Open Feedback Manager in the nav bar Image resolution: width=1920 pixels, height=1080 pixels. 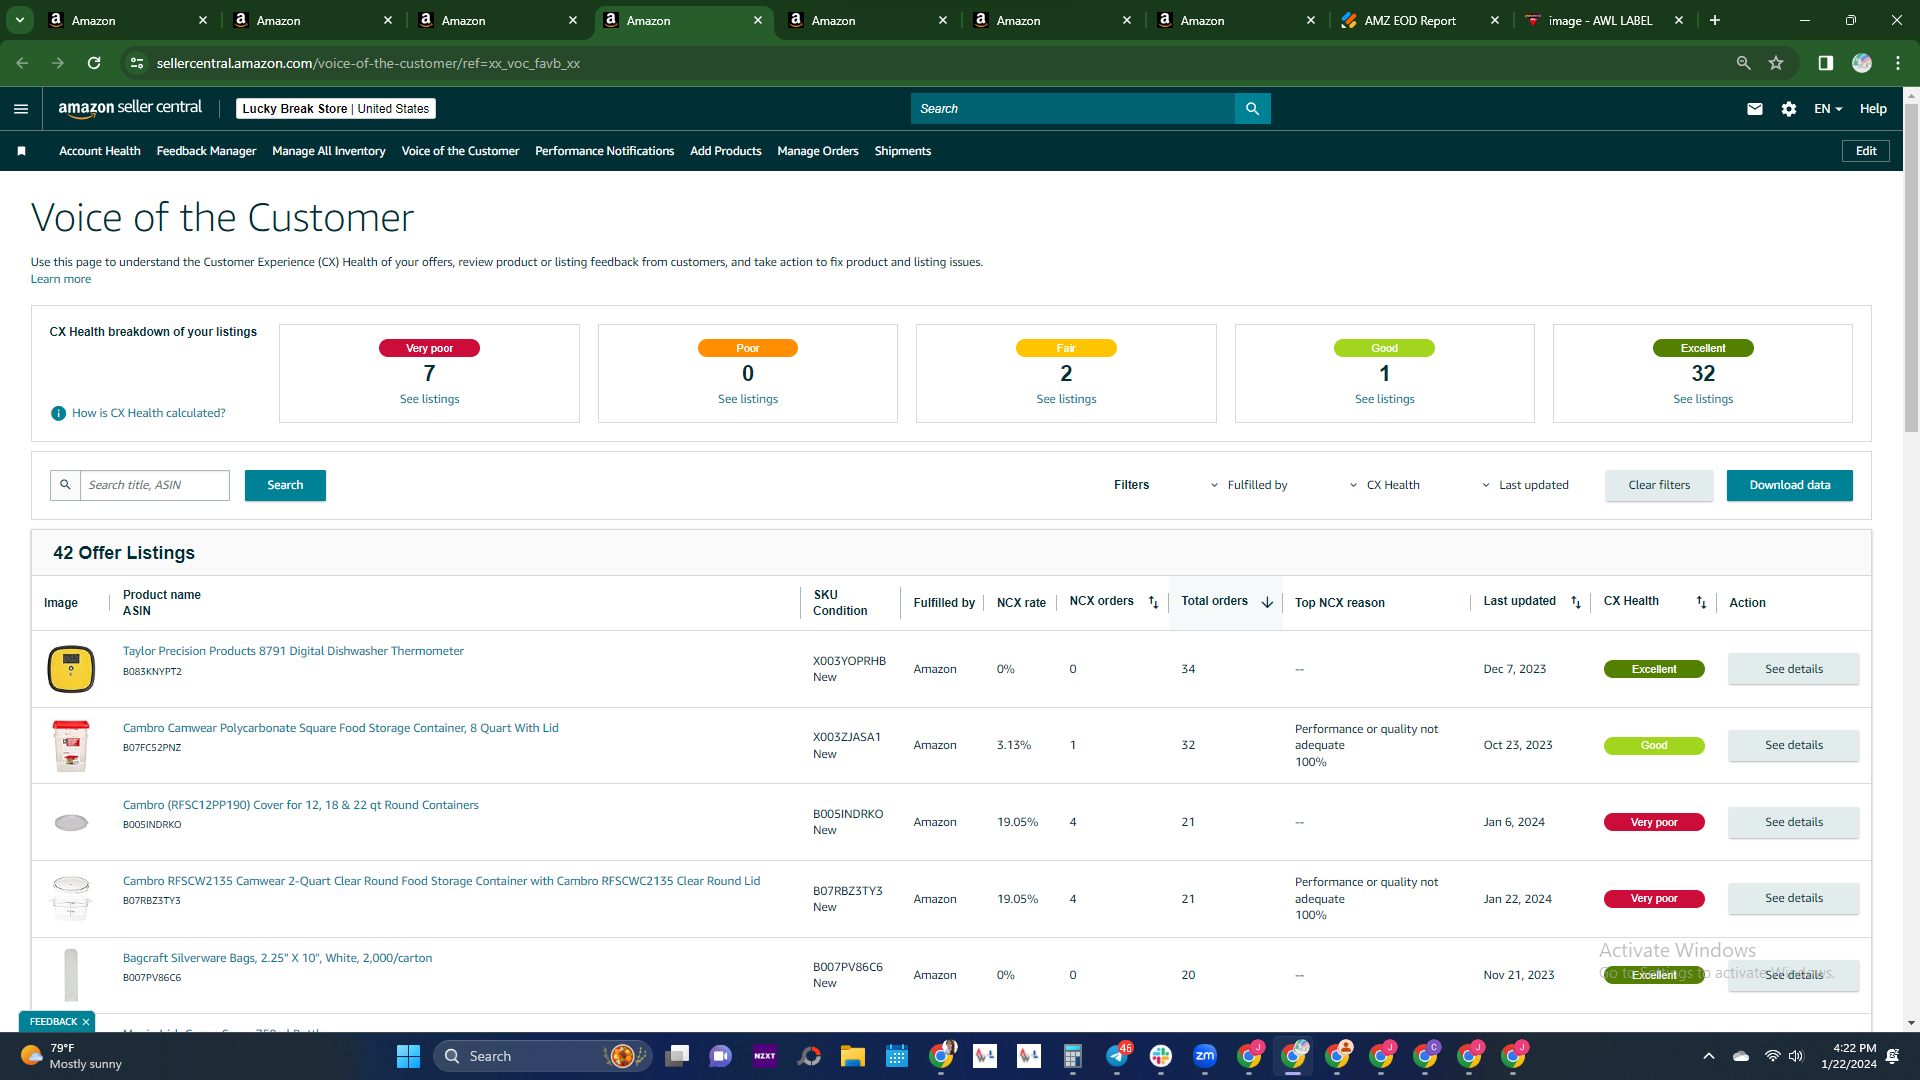tap(206, 151)
